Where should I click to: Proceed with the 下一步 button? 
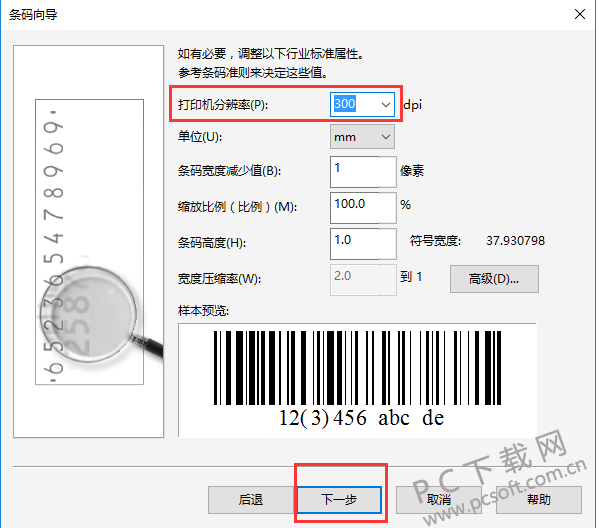[339, 500]
